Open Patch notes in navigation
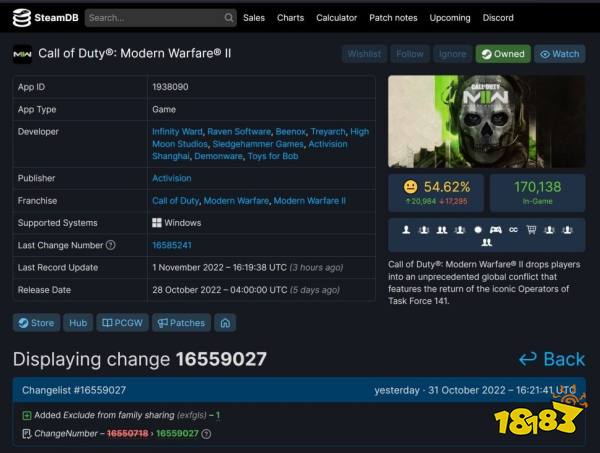The height and width of the screenshot is (453, 600). tap(393, 18)
